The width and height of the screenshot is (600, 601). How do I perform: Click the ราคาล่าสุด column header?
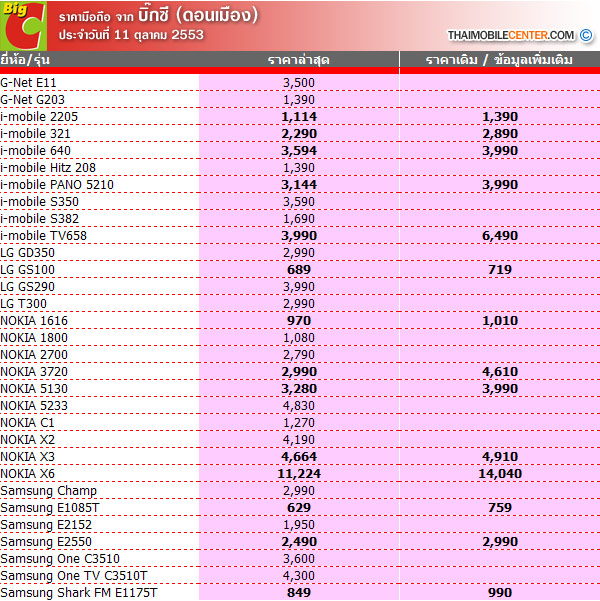tap(299, 60)
